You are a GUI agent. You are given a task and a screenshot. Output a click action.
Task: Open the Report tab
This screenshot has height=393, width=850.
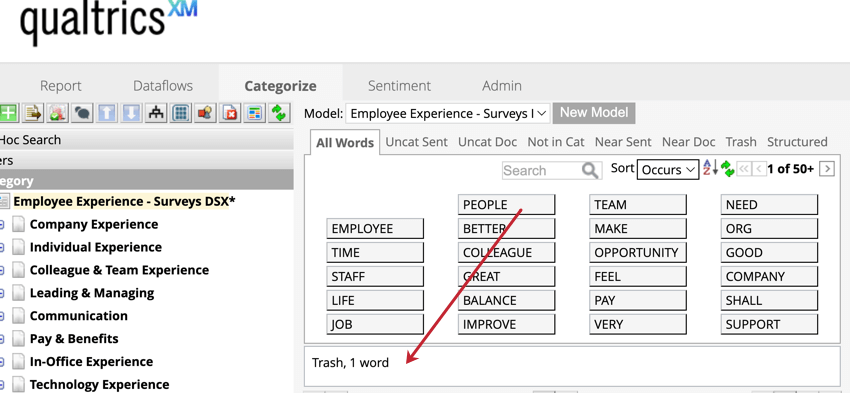pos(61,86)
